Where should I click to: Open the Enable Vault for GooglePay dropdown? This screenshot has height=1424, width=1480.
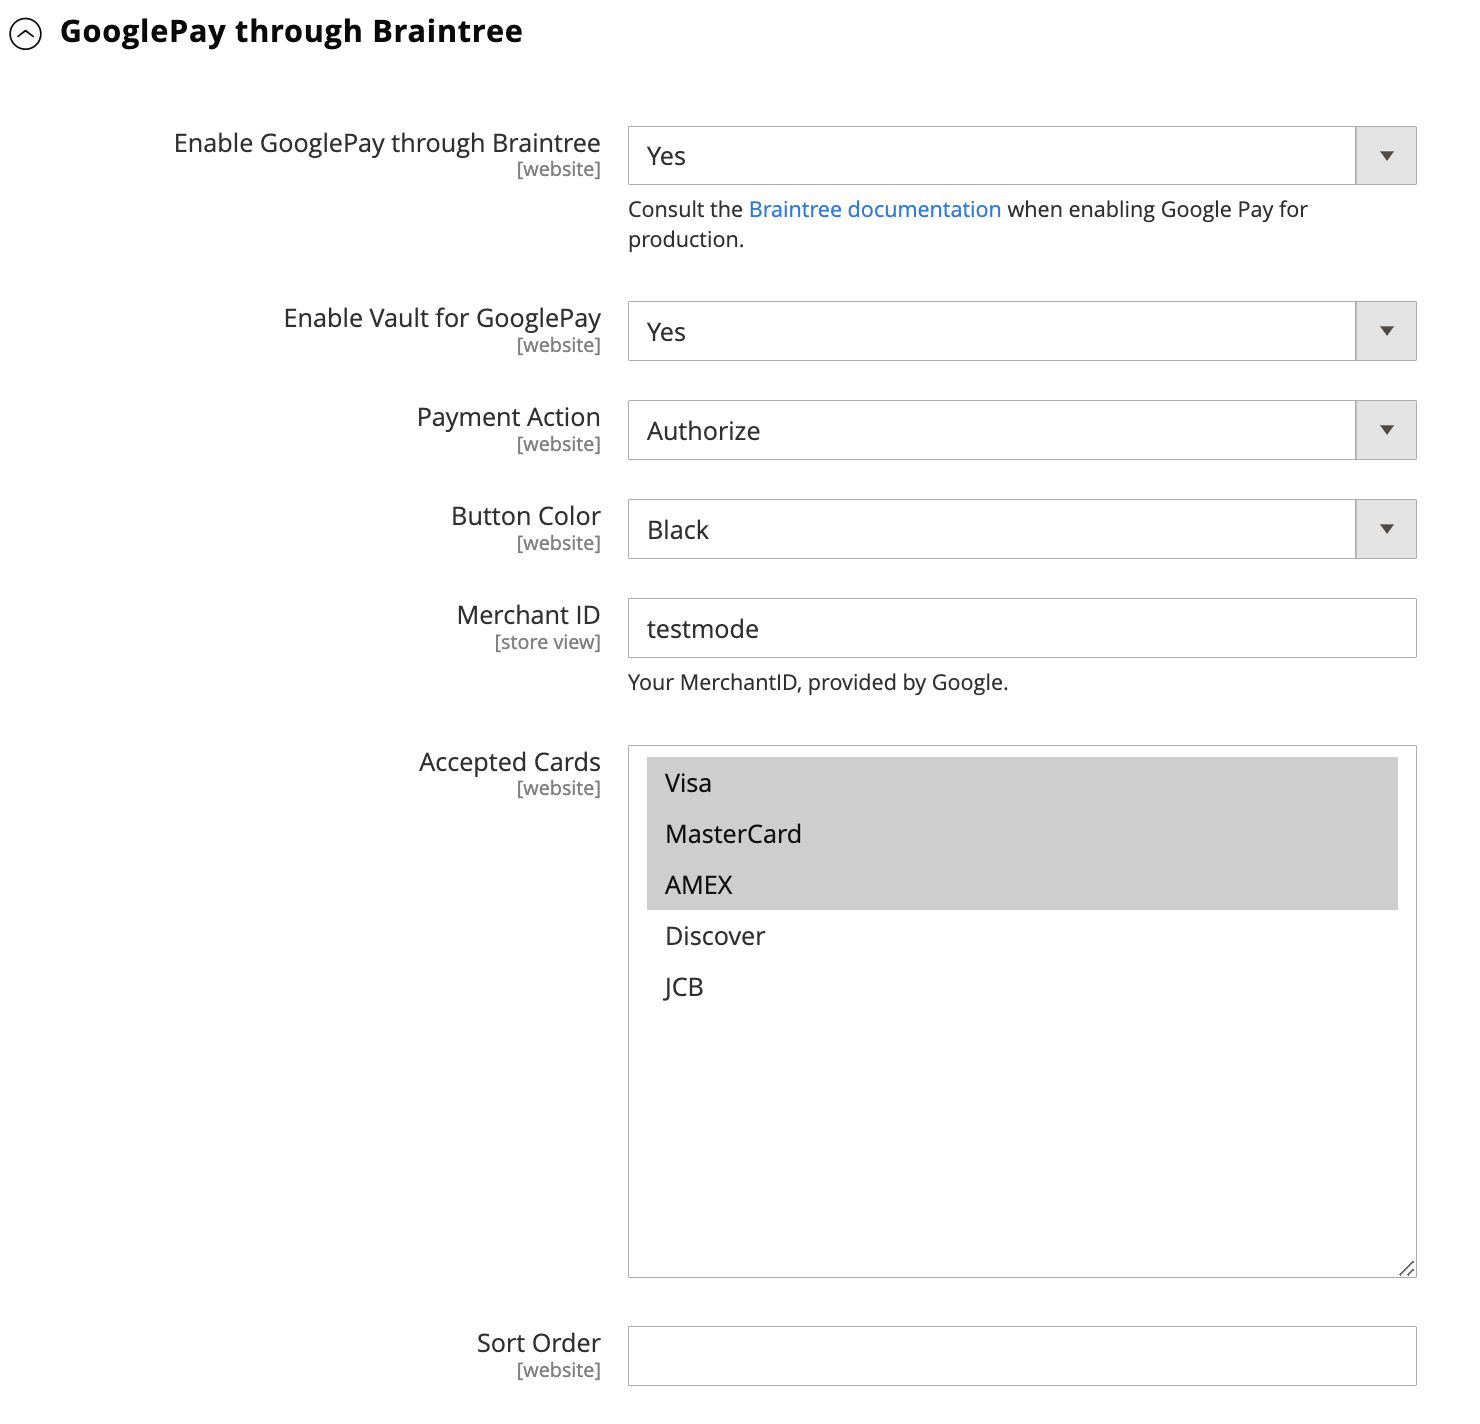[x=991, y=331]
